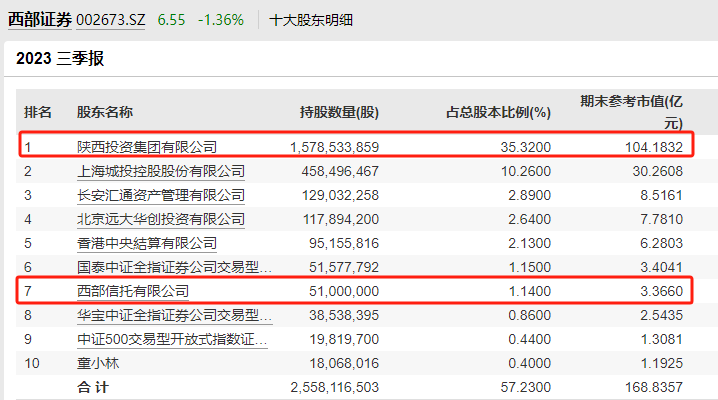Select share count 51,000,000
The image size is (718, 400).
[344, 291]
